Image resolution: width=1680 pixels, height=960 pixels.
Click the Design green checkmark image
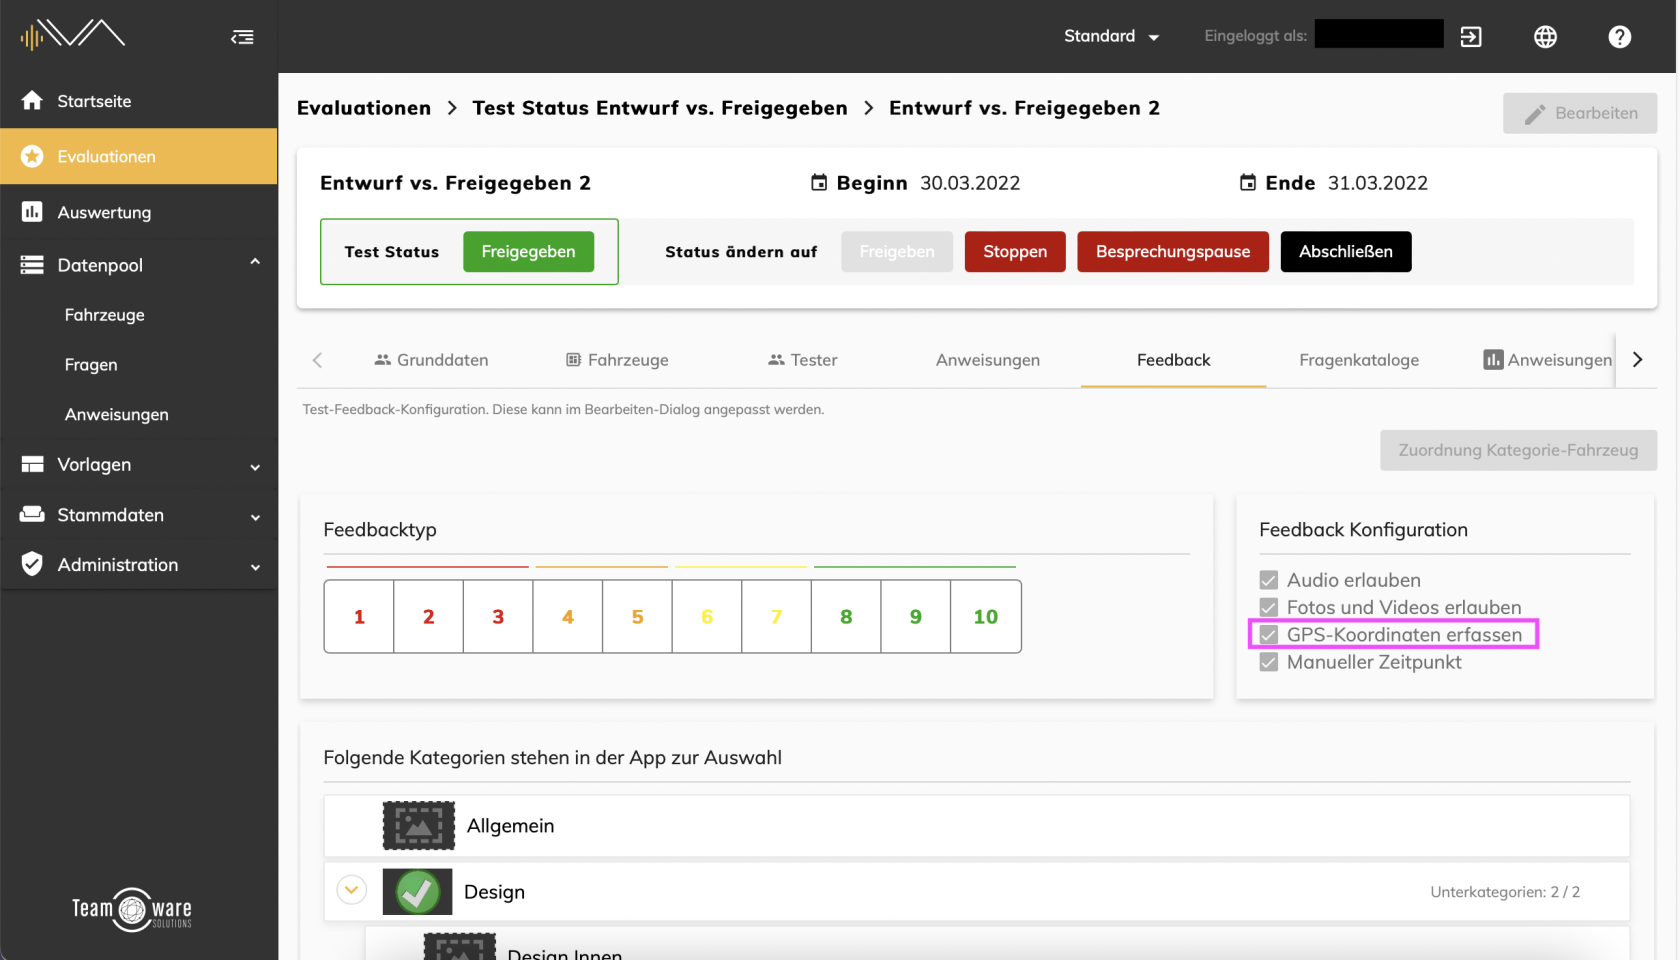(418, 891)
